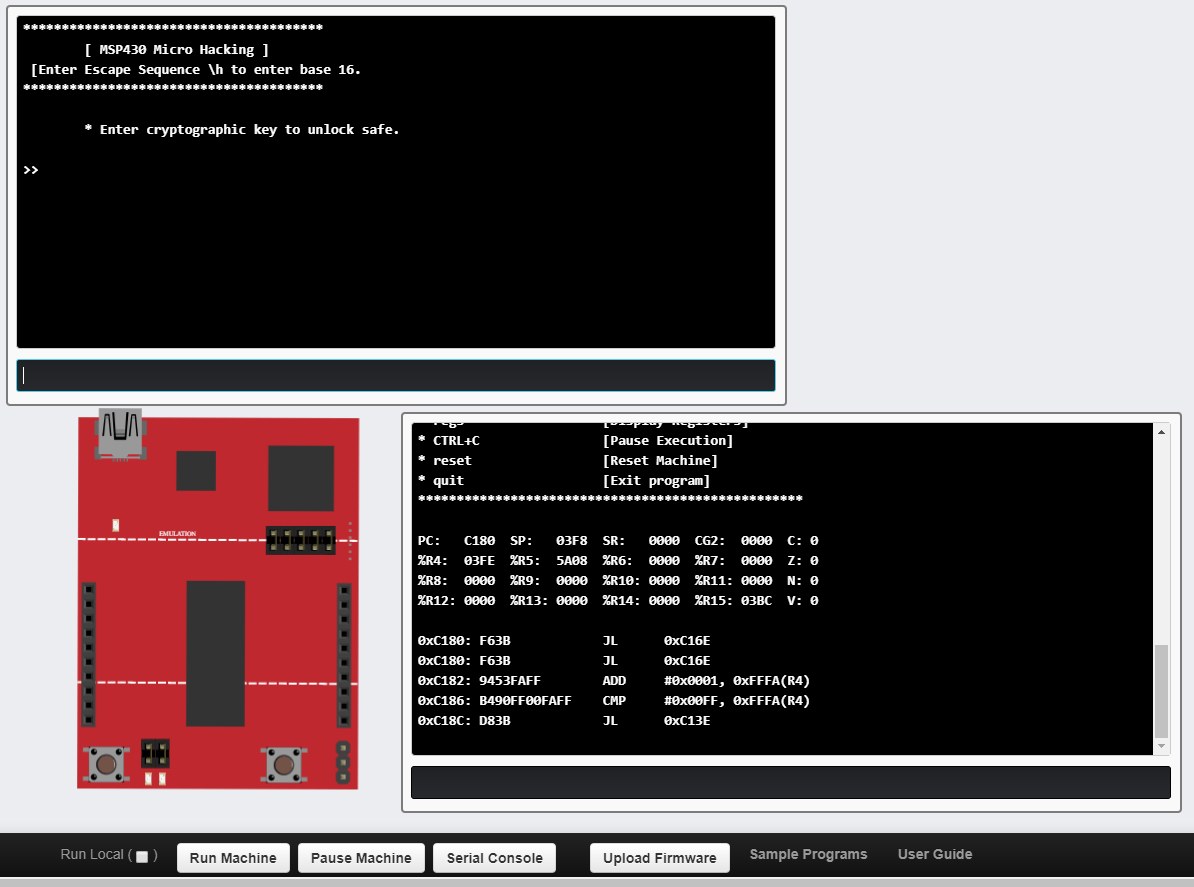
Task: Focus the debugger command input field
Action: click(x=790, y=783)
